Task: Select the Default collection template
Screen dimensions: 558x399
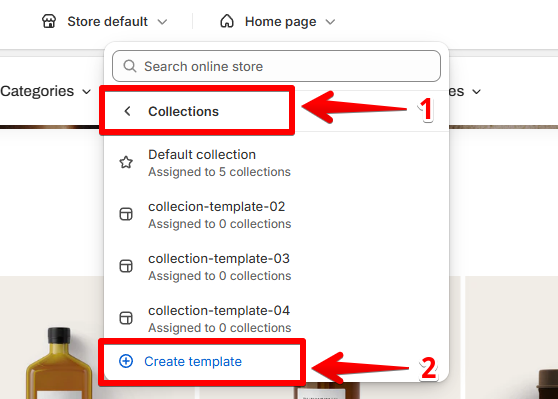Action: point(276,163)
